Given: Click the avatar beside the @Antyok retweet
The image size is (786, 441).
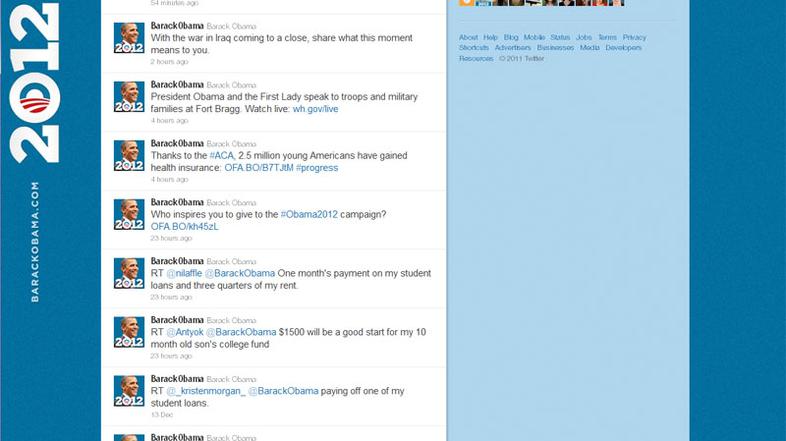Looking at the screenshot, I should 129,332.
